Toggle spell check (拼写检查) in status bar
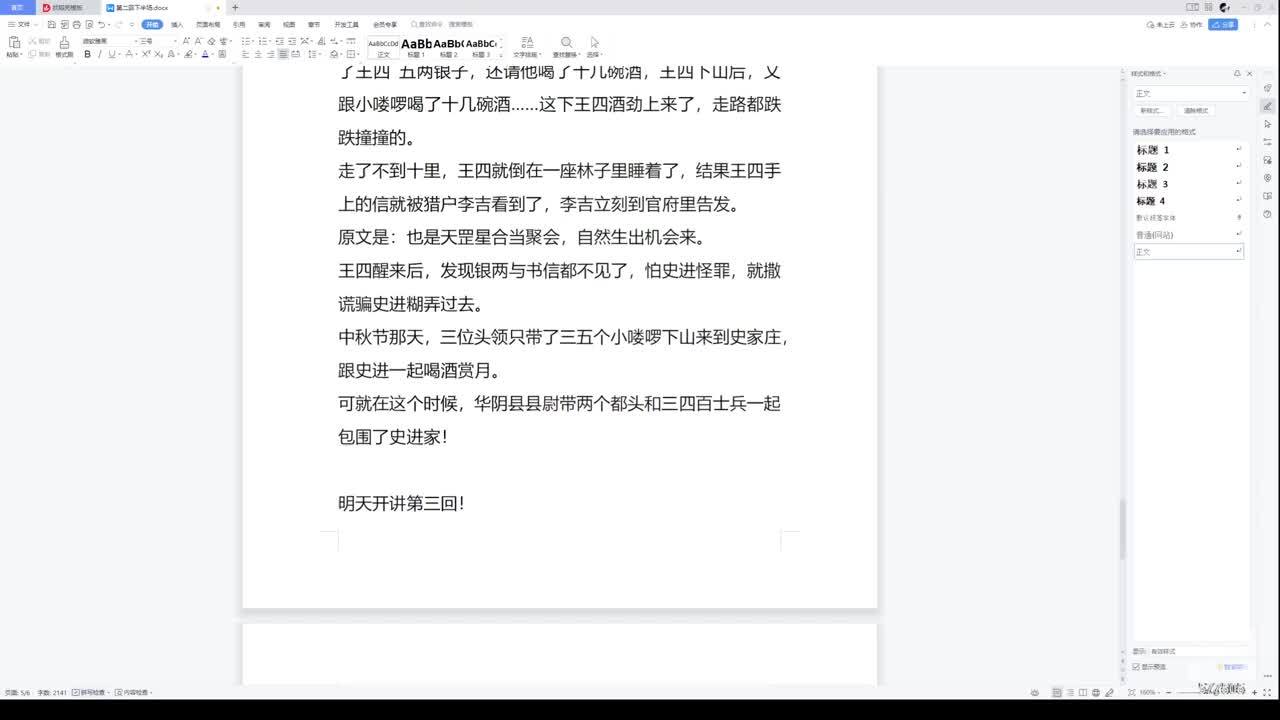This screenshot has height=720, width=1280. pos(88,692)
